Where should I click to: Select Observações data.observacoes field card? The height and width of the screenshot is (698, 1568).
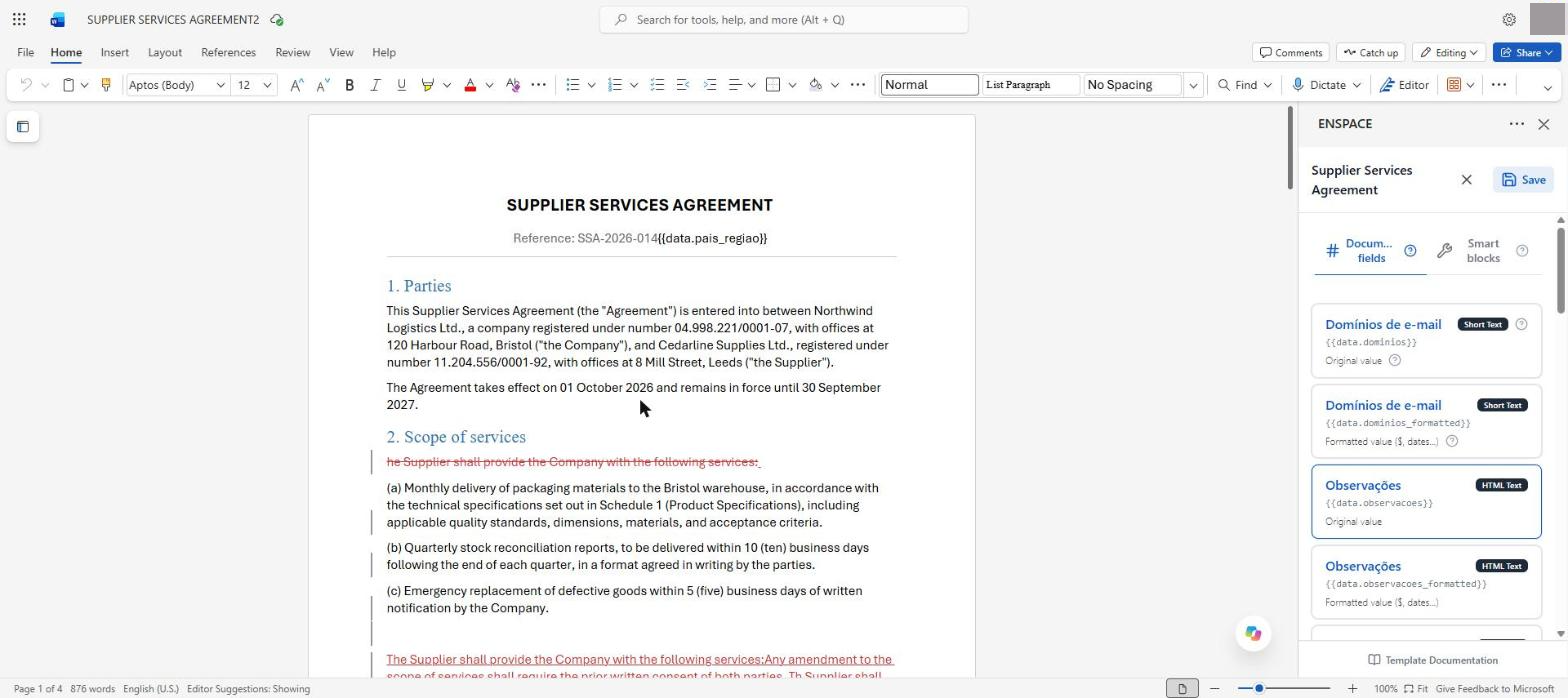point(1427,502)
